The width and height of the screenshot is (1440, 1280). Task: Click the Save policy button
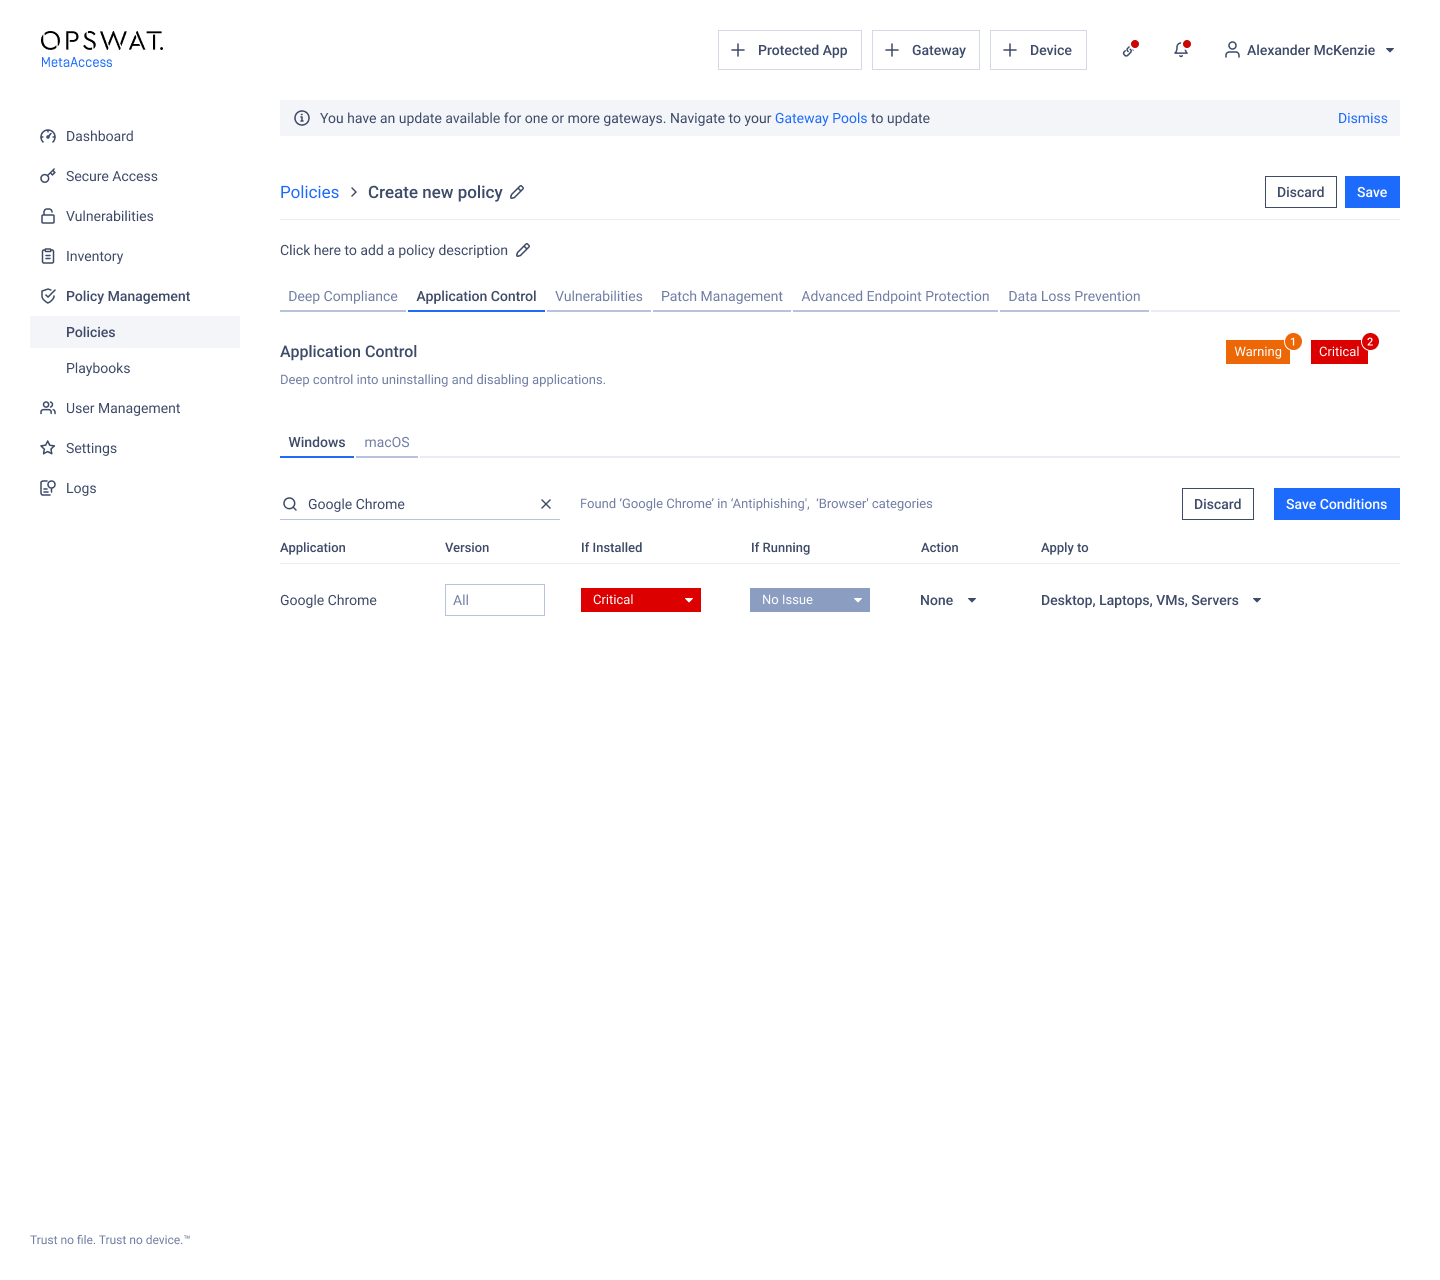[x=1372, y=192]
